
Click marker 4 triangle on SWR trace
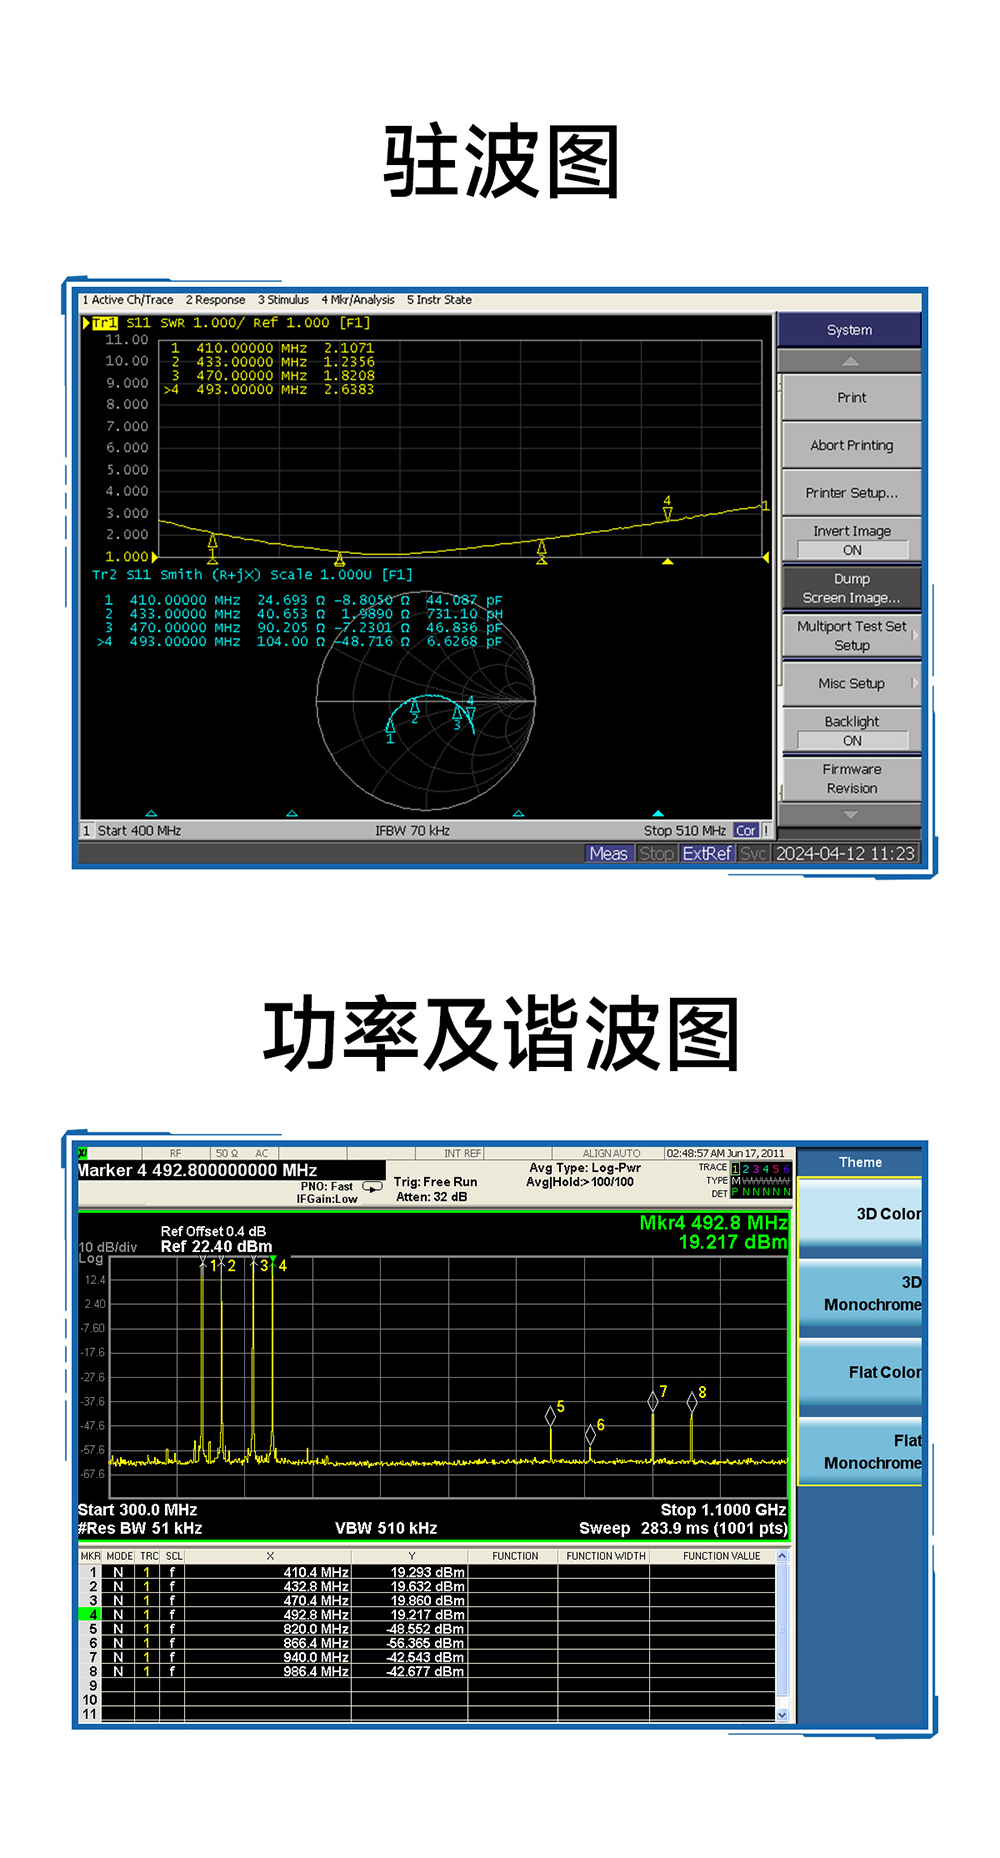pos(667,513)
